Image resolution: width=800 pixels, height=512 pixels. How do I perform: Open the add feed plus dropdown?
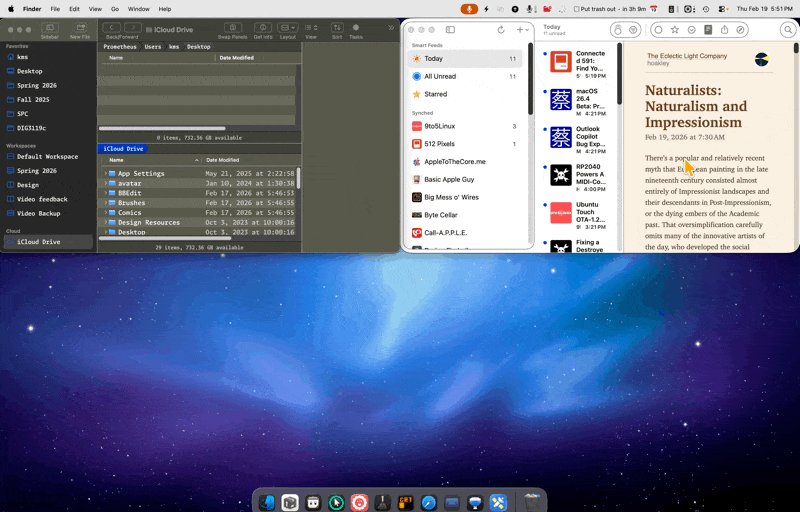tap(522, 30)
